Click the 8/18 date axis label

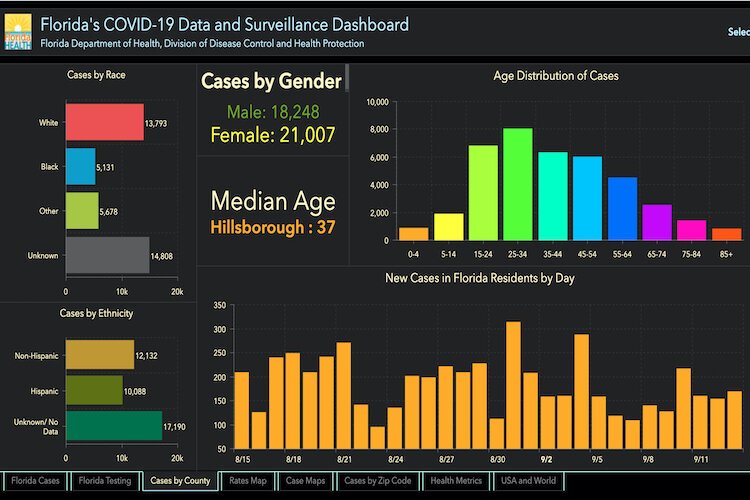tap(294, 459)
